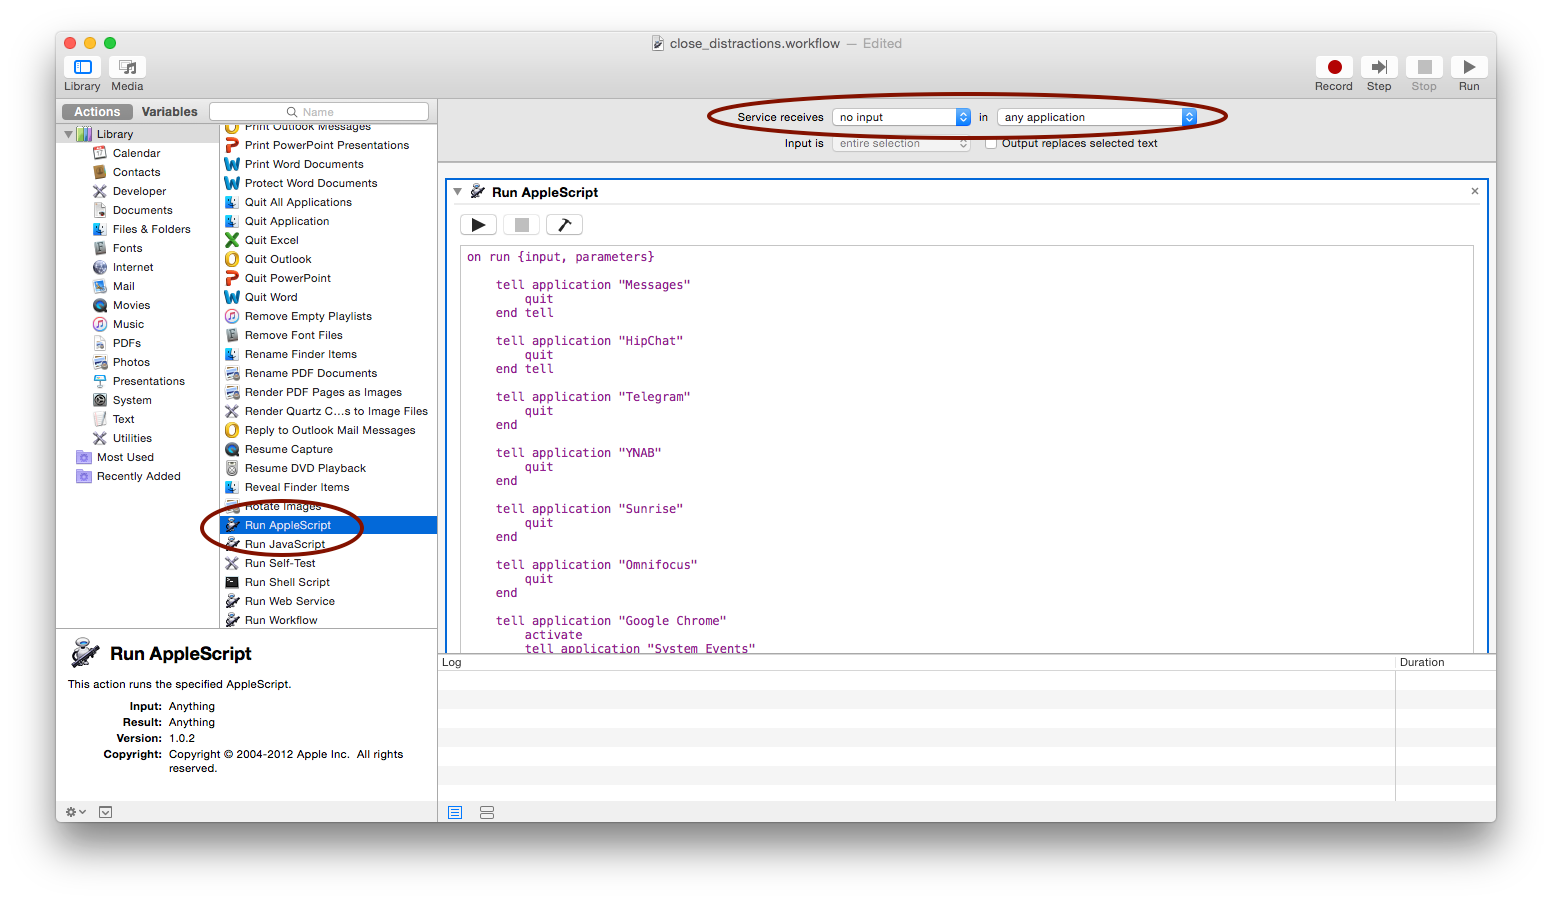Compile the script with the hammer icon
The height and width of the screenshot is (902, 1552).
[x=564, y=225]
